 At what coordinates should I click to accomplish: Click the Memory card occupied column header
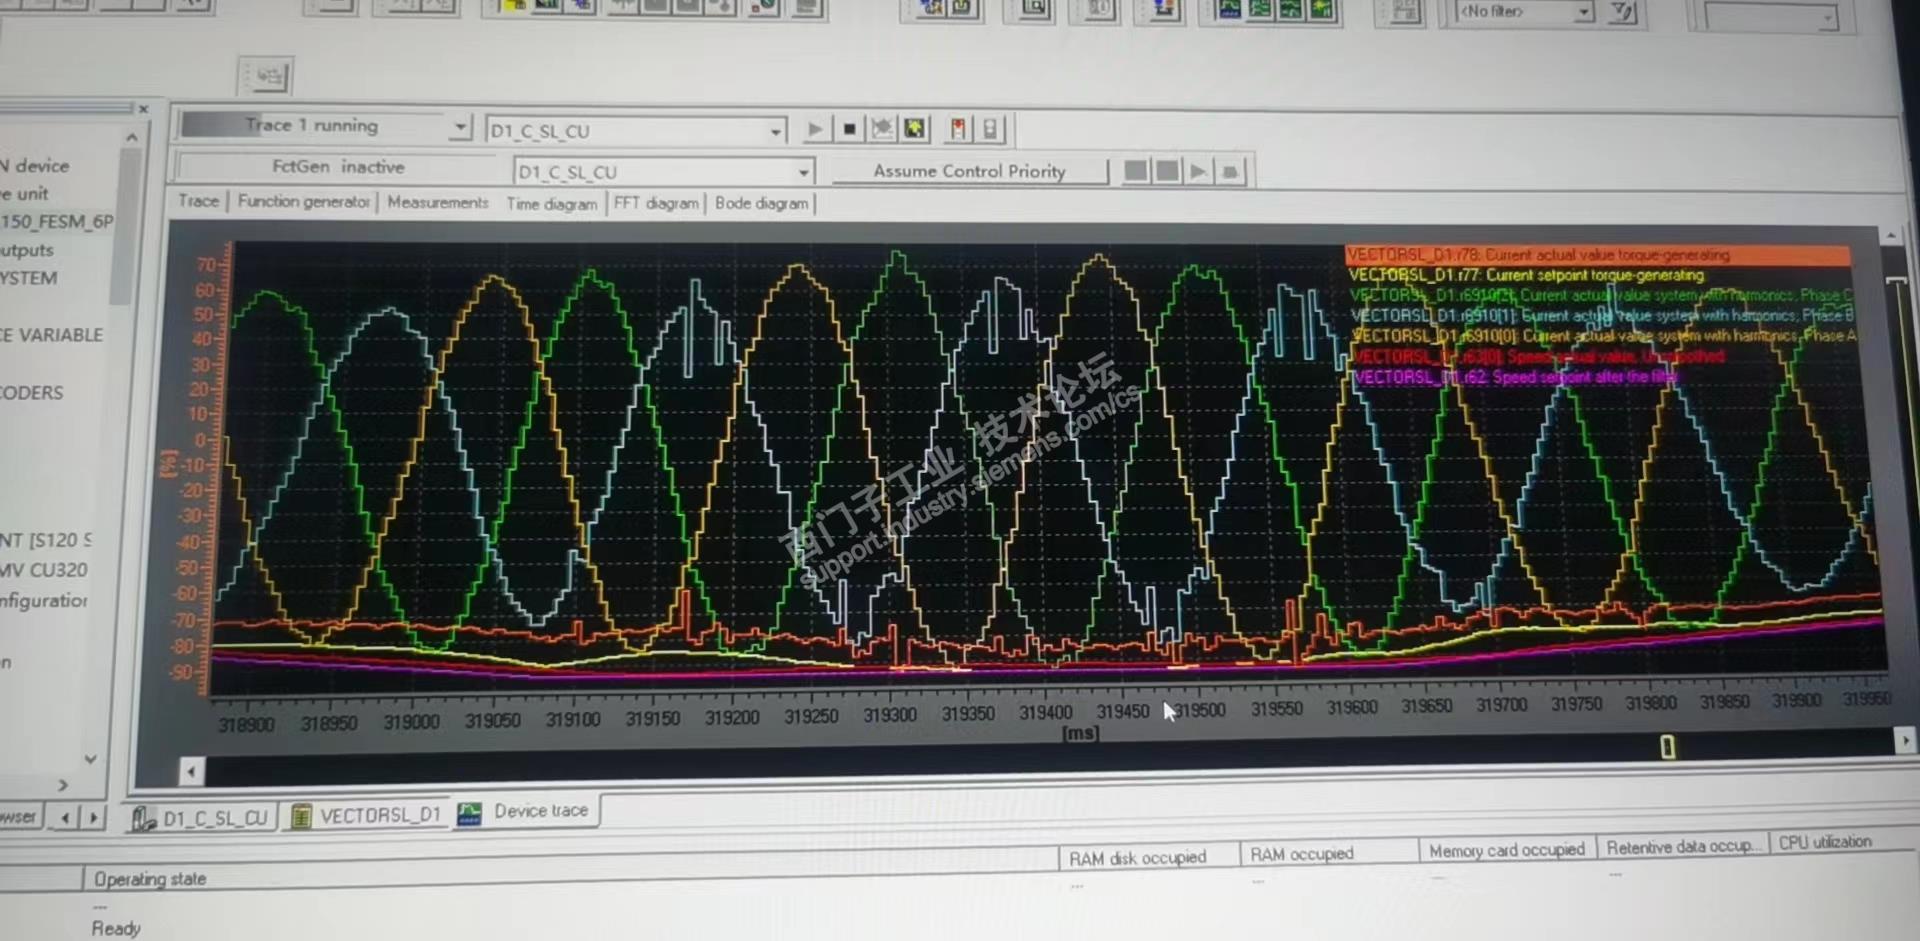[x=1506, y=850]
